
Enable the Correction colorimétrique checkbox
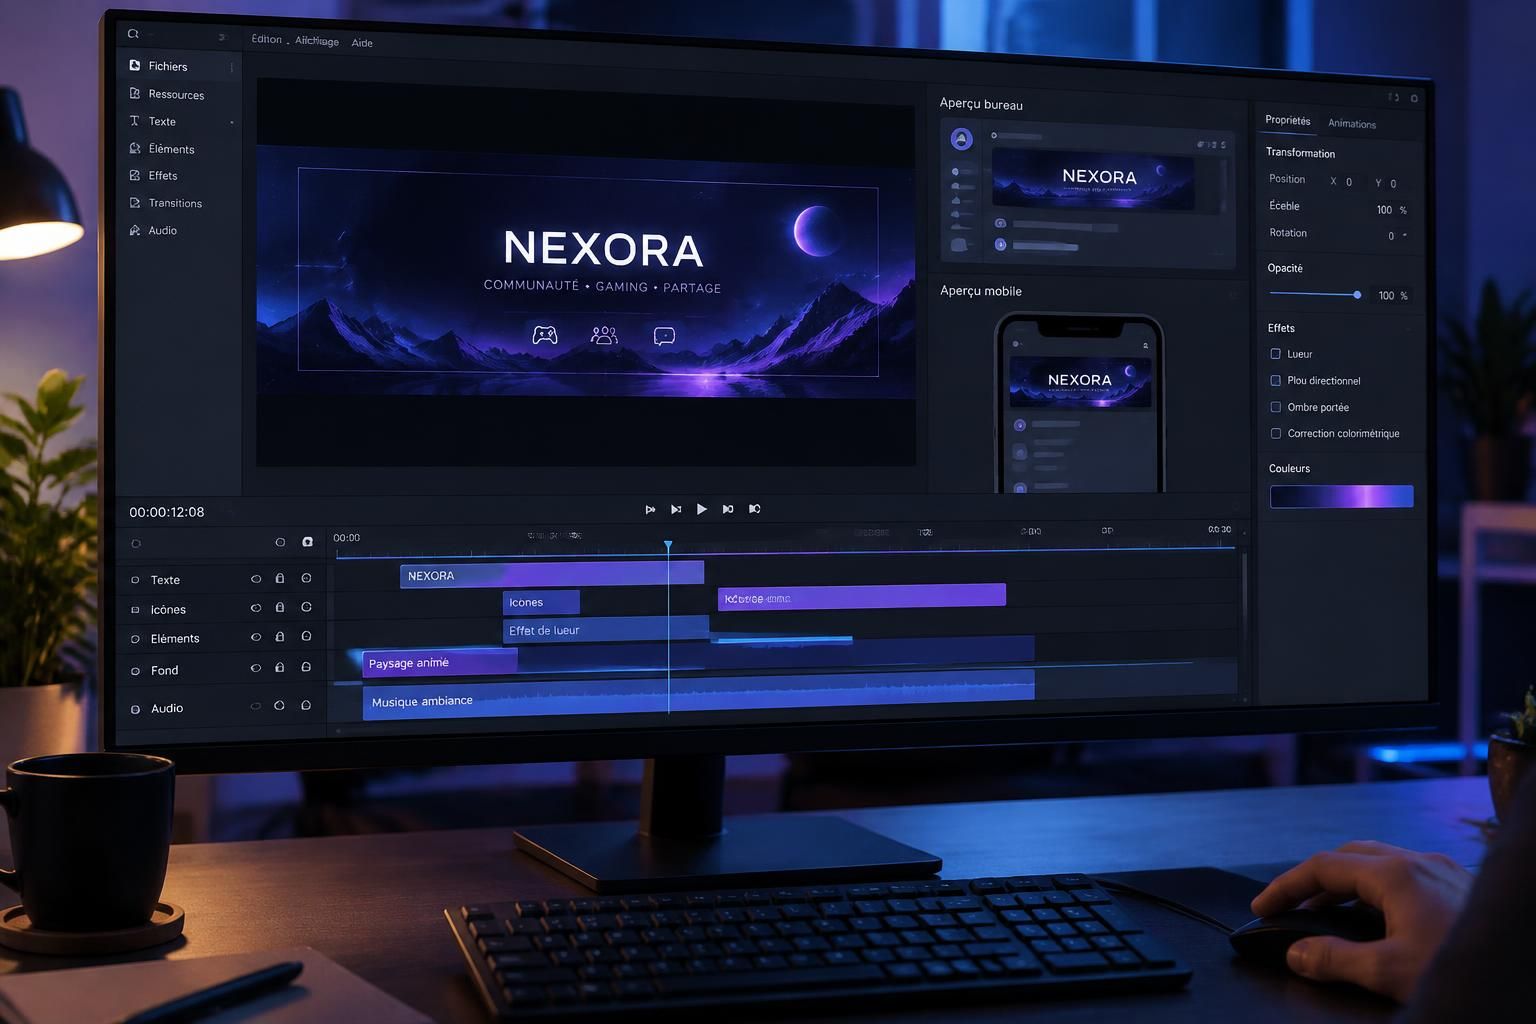(1275, 433)
